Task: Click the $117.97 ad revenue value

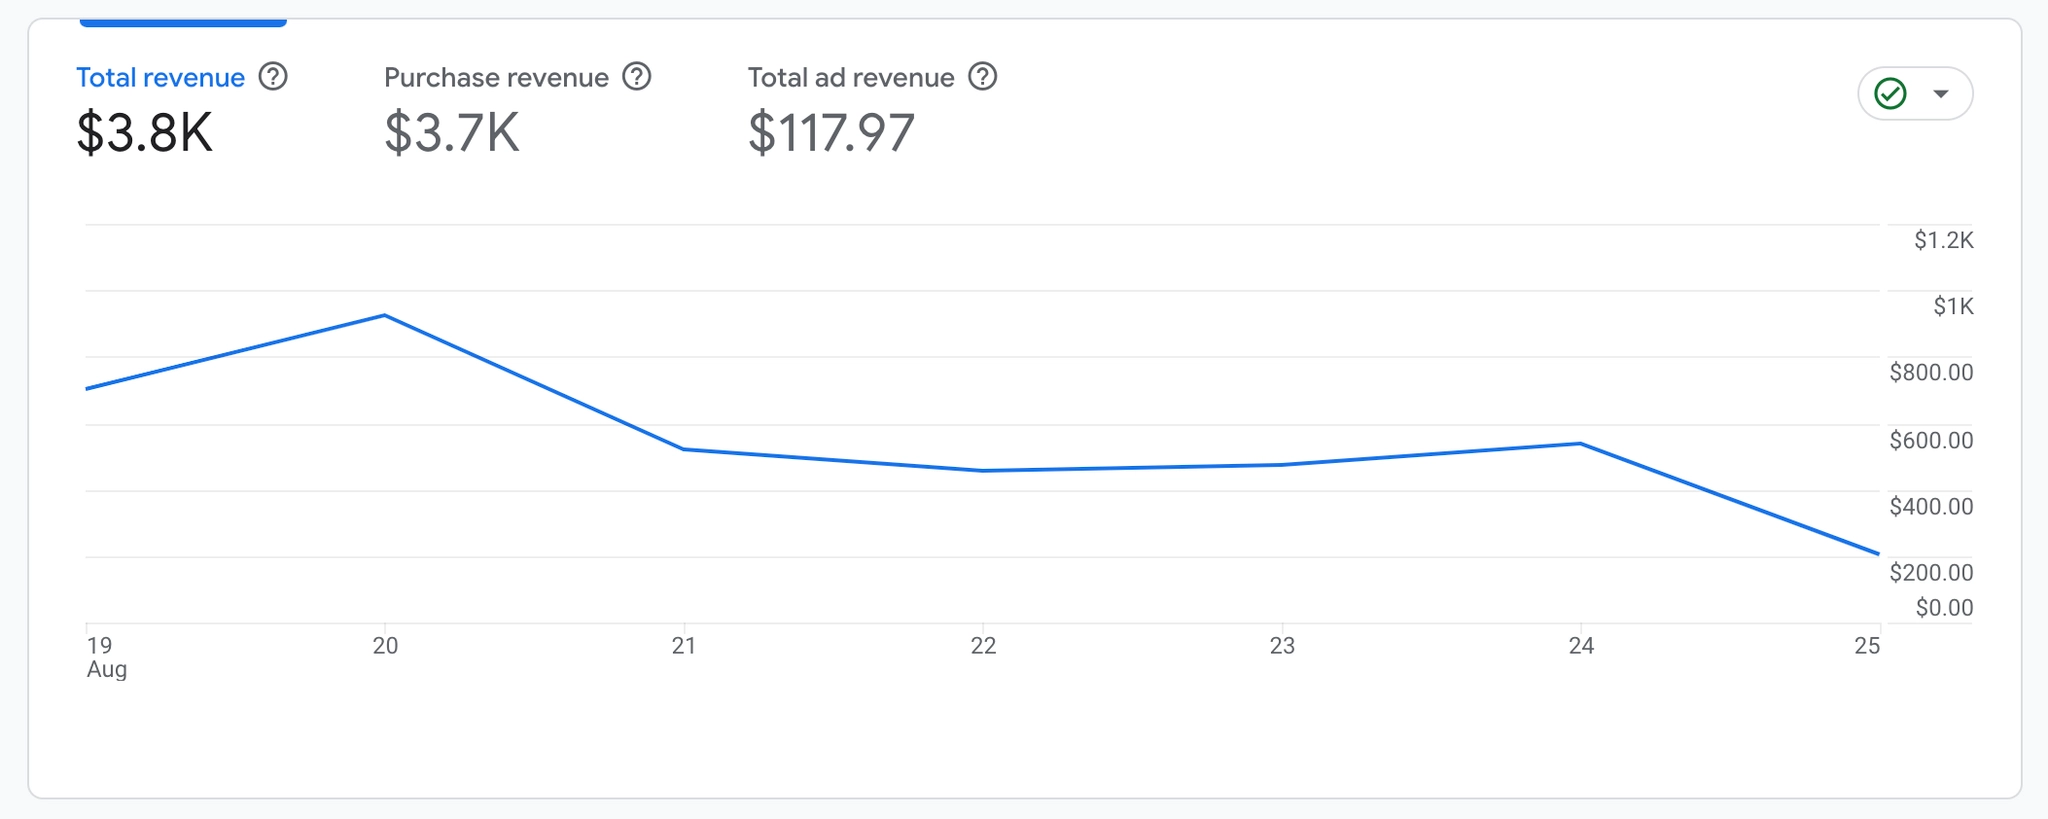Action: 831,133
